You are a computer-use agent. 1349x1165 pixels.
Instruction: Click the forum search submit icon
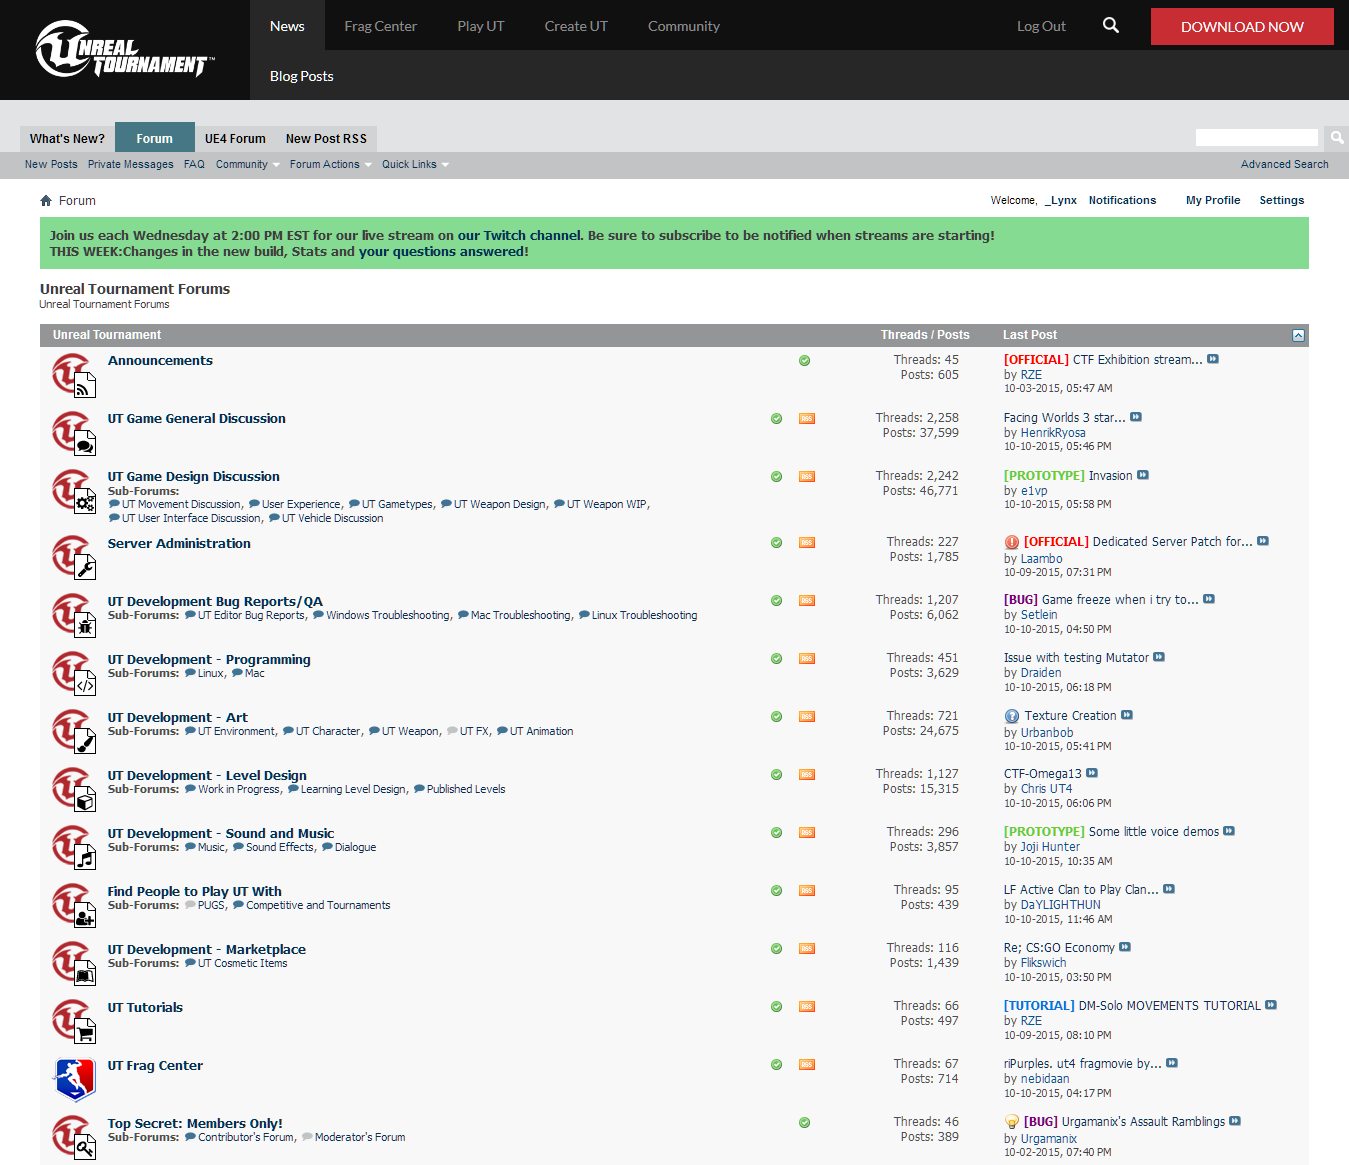1337,137
